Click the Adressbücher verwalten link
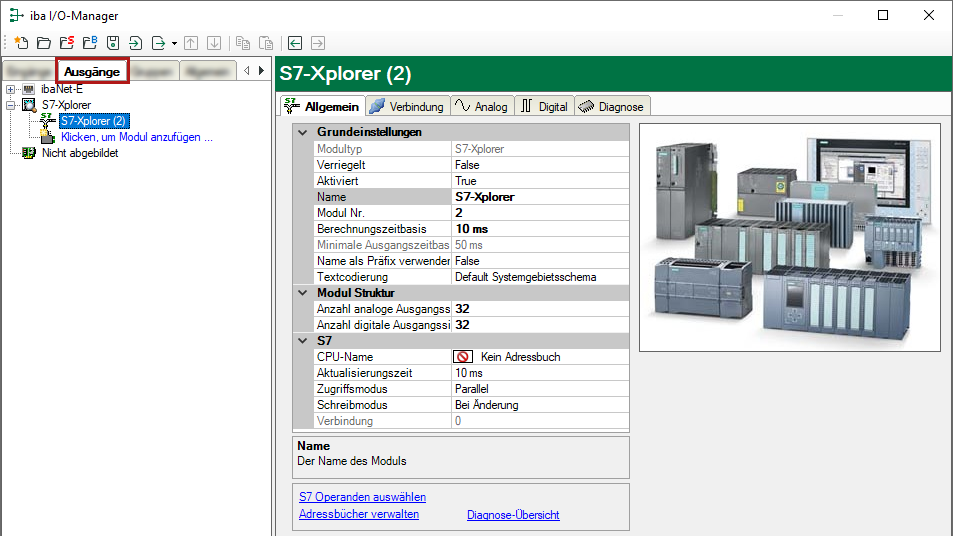 pyautogui.click(x=359, y=514)
